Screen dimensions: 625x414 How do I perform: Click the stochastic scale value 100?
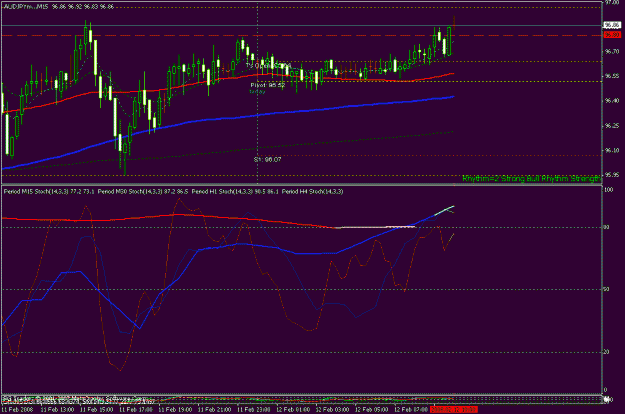608,190
